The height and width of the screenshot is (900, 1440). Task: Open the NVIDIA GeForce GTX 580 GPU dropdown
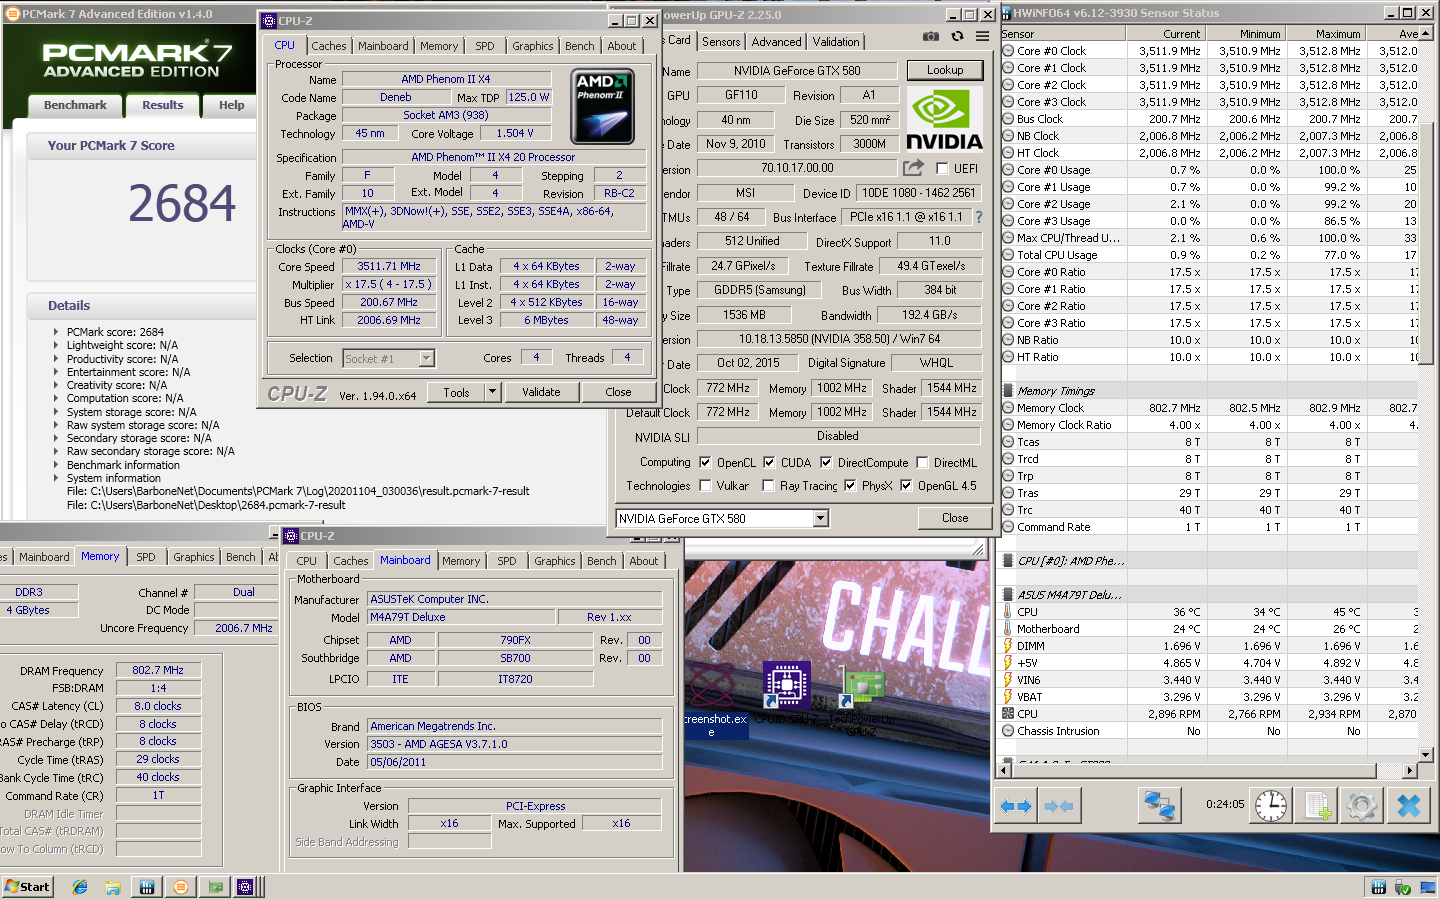tap(821, 518)
